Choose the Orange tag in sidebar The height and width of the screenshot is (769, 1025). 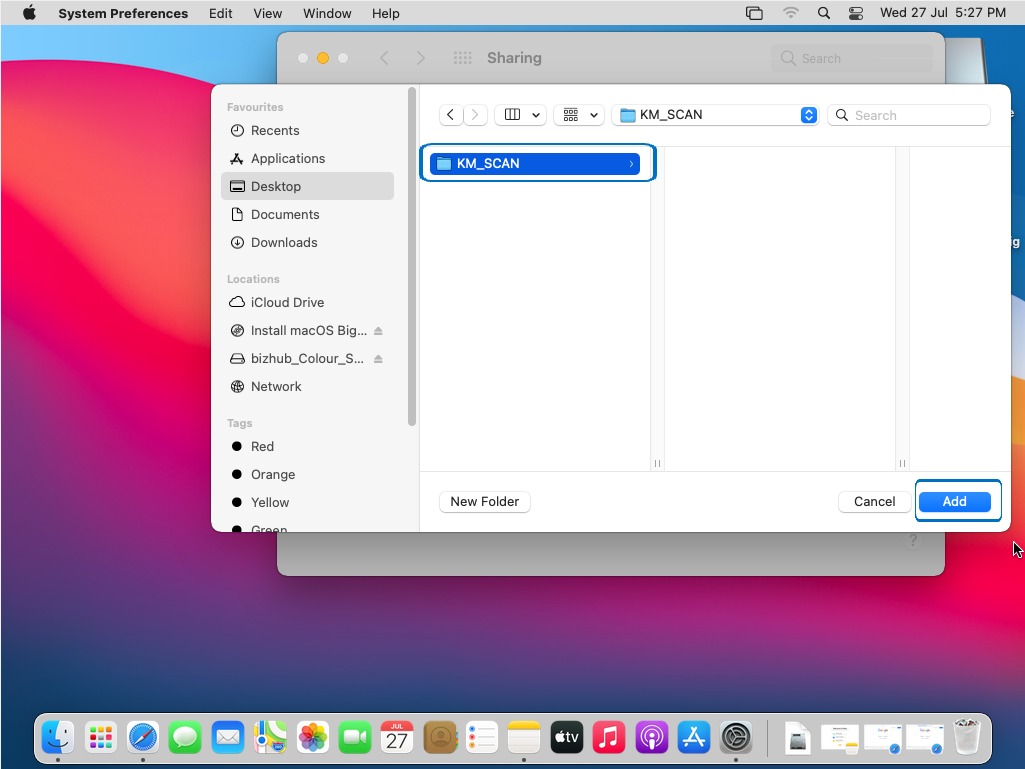click(272, 474)
